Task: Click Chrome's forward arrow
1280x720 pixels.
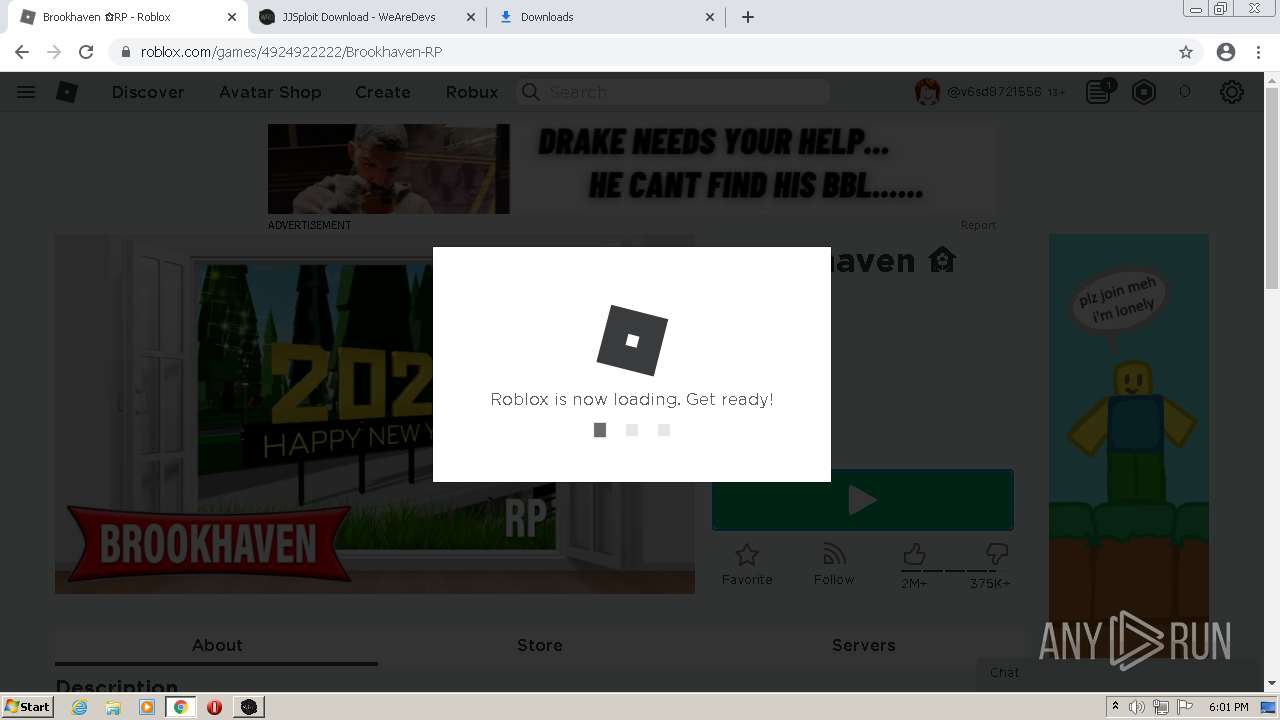Action: point(54,52)
